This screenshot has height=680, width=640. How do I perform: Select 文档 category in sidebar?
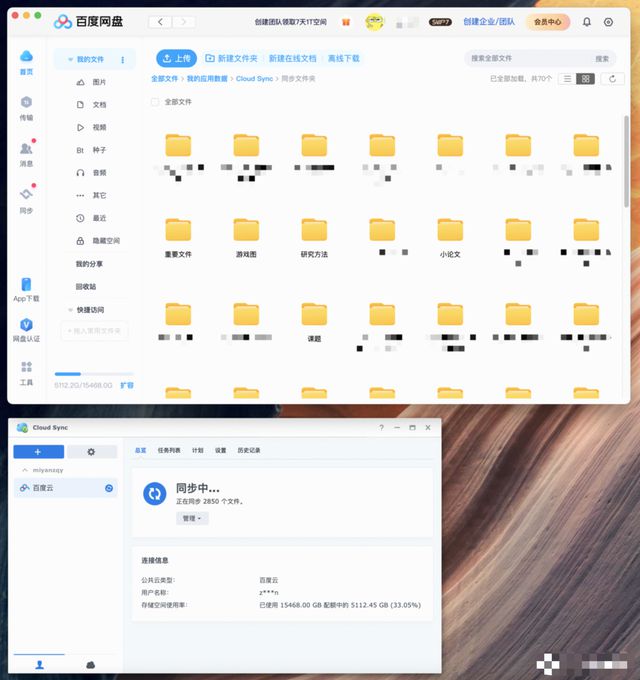pyautogui.click(x=91, y=105)
